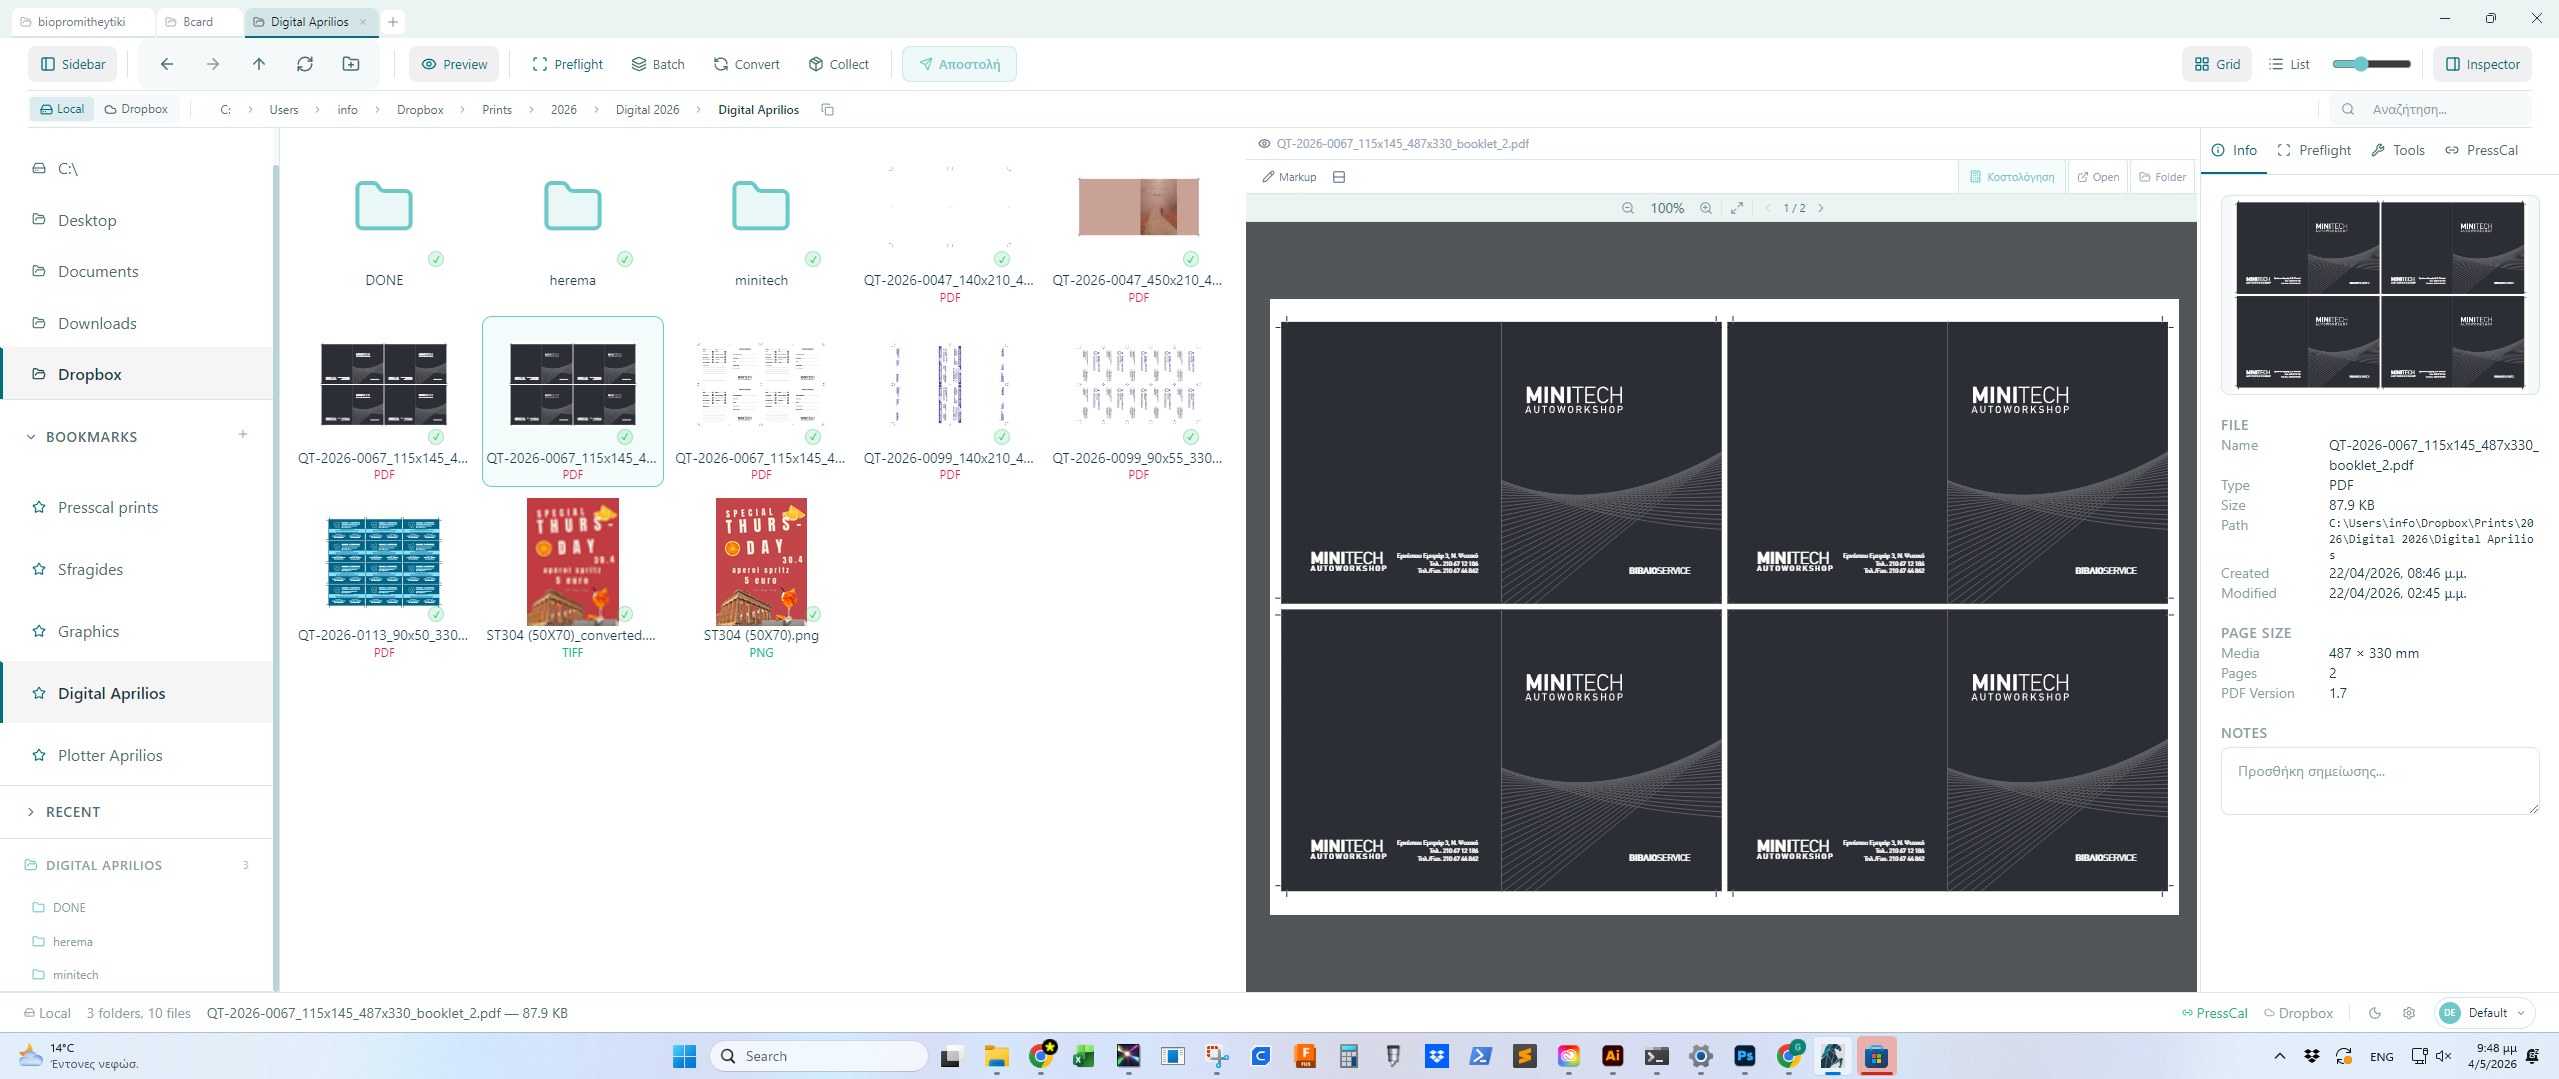Adjust the thumbnail size slider
The image size is (2559, 1079).
coord(2371,64)
